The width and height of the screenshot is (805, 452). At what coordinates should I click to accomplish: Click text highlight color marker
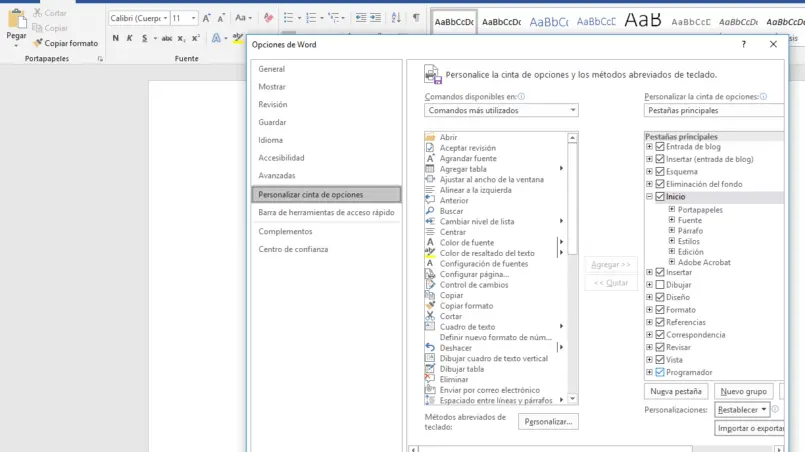[237, 38]
